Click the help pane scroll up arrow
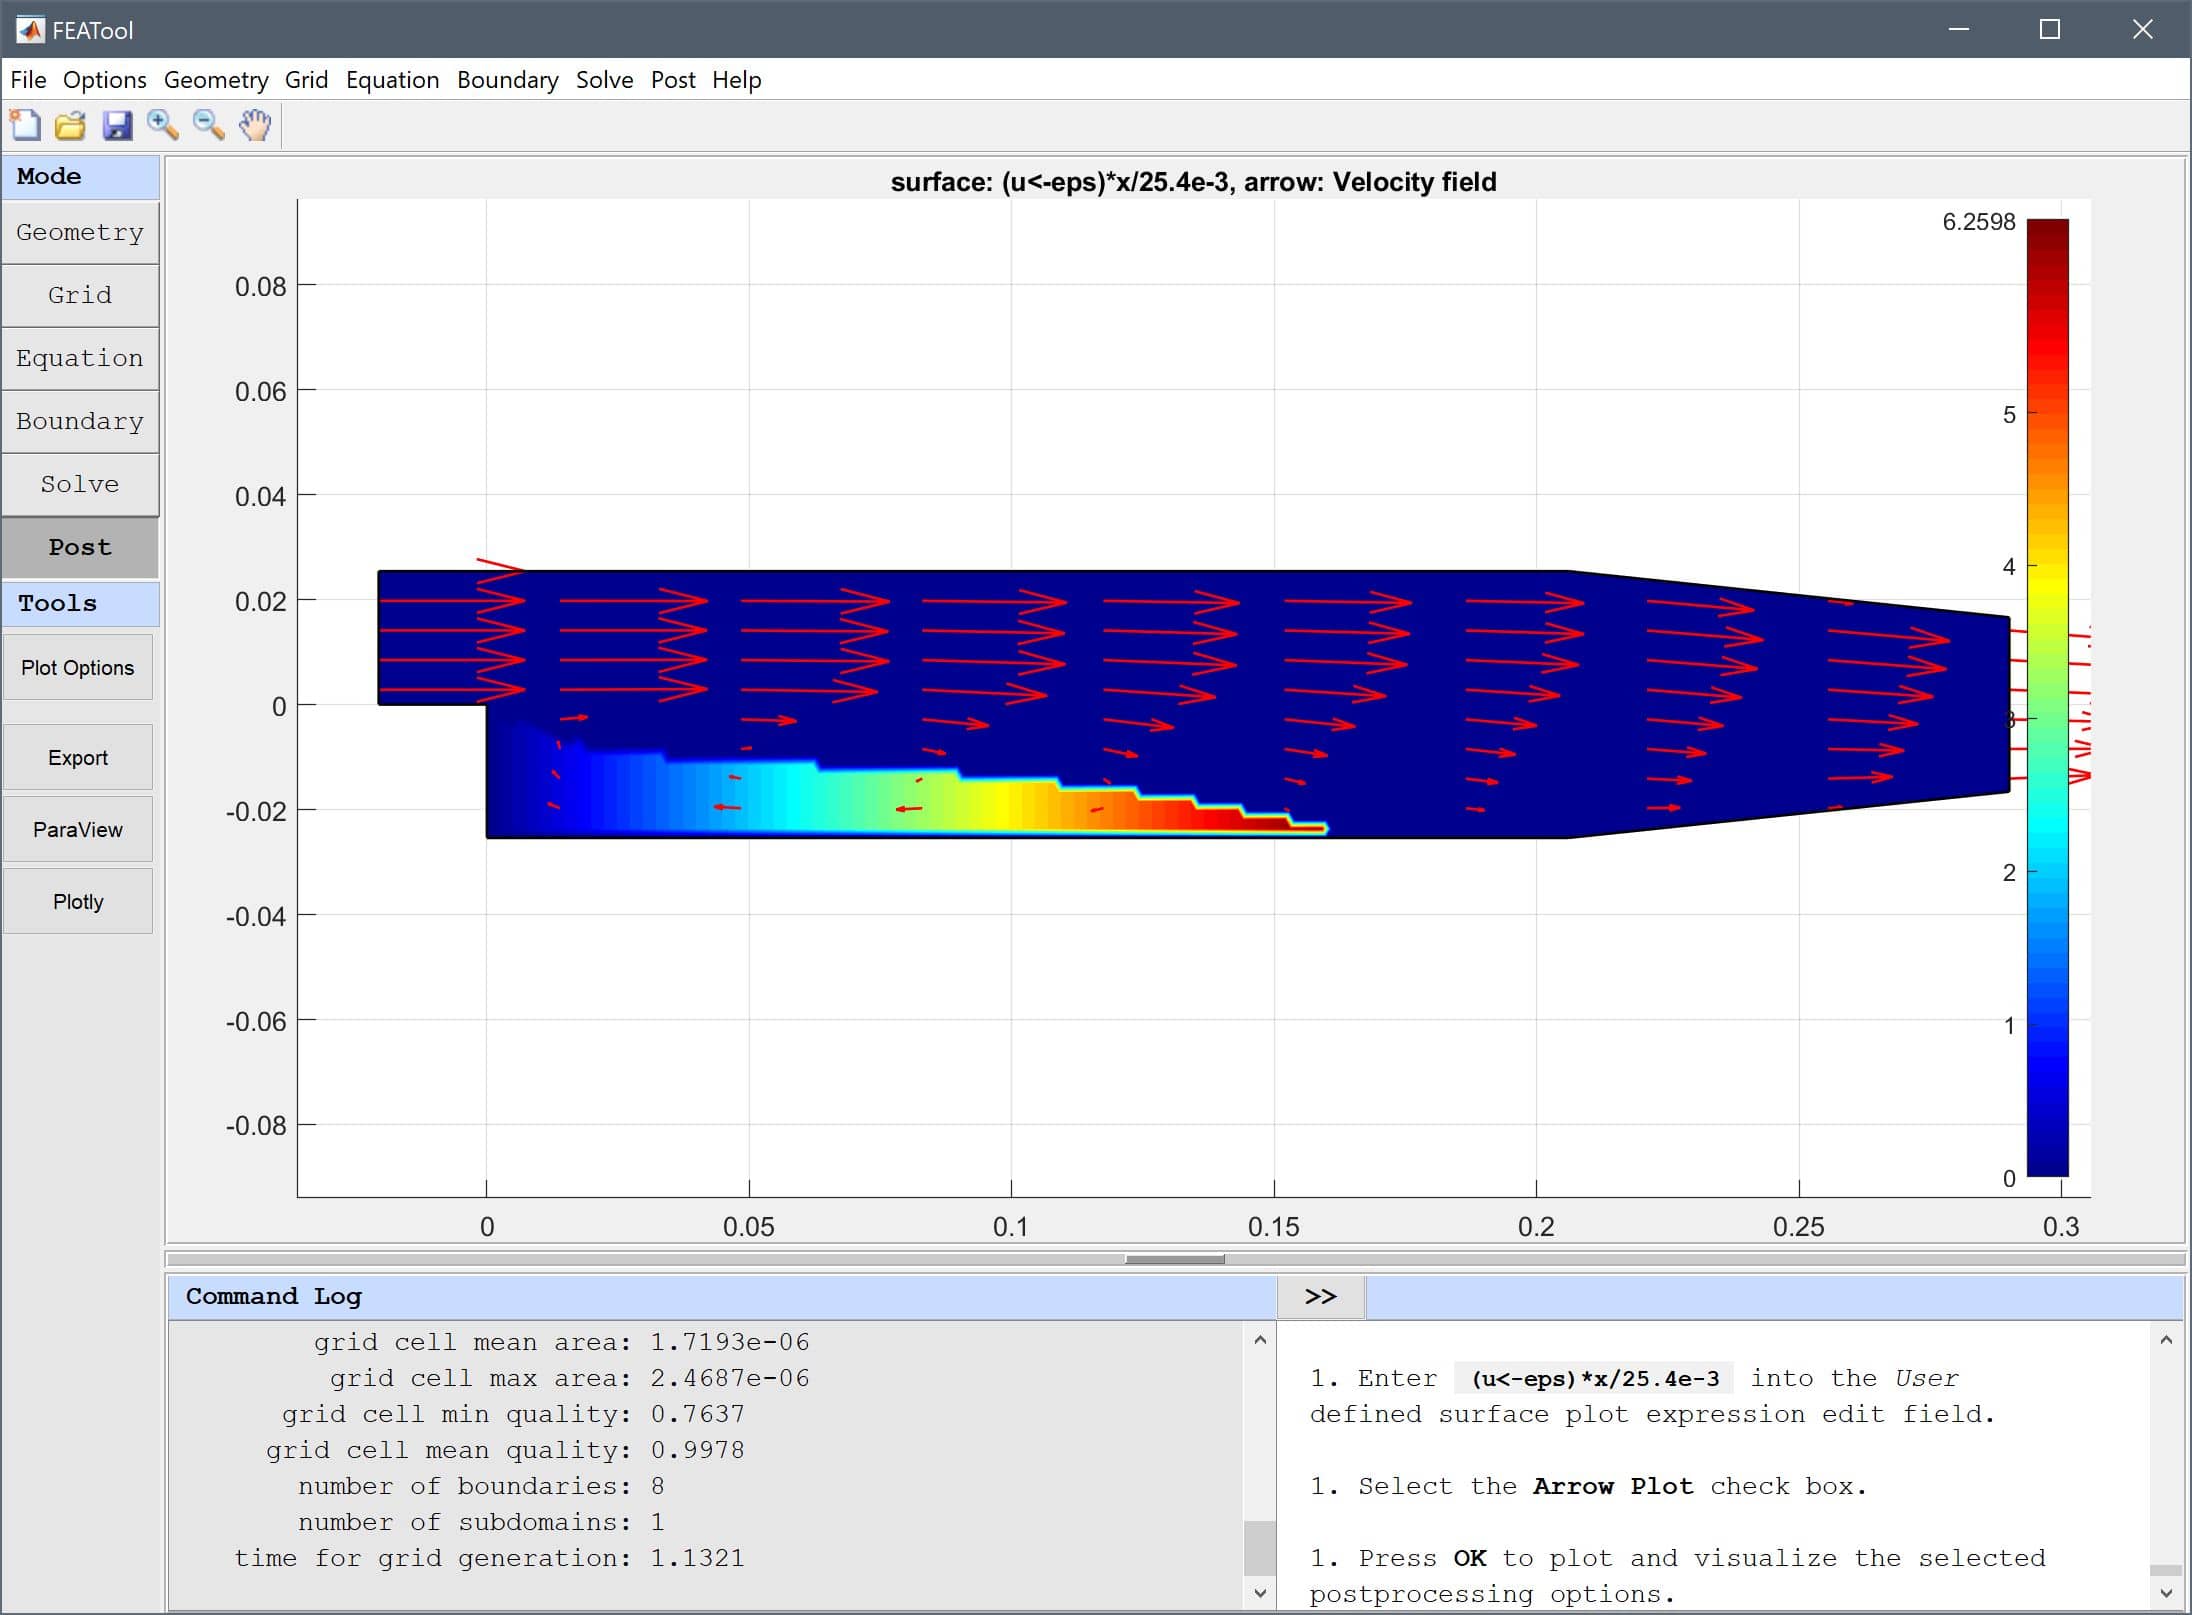The width and height of the screenshot is (2192, 1615). [x=2166, y=1340]
